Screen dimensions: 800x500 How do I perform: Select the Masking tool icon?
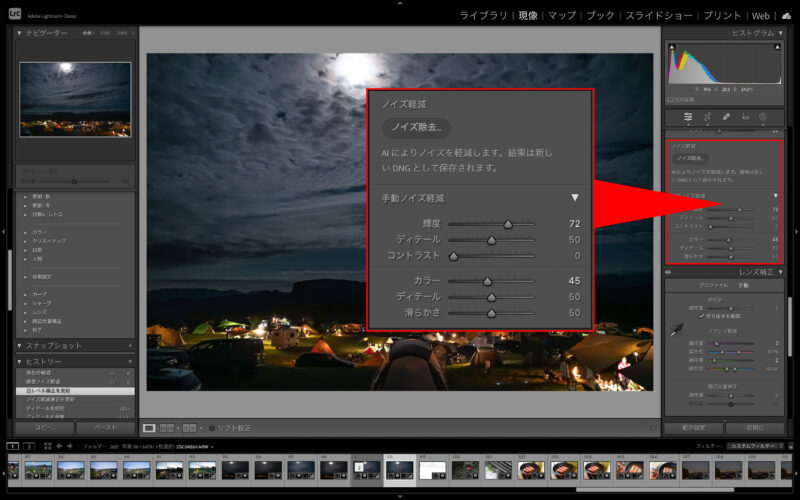pyautogui.click(x=763, y=117)
